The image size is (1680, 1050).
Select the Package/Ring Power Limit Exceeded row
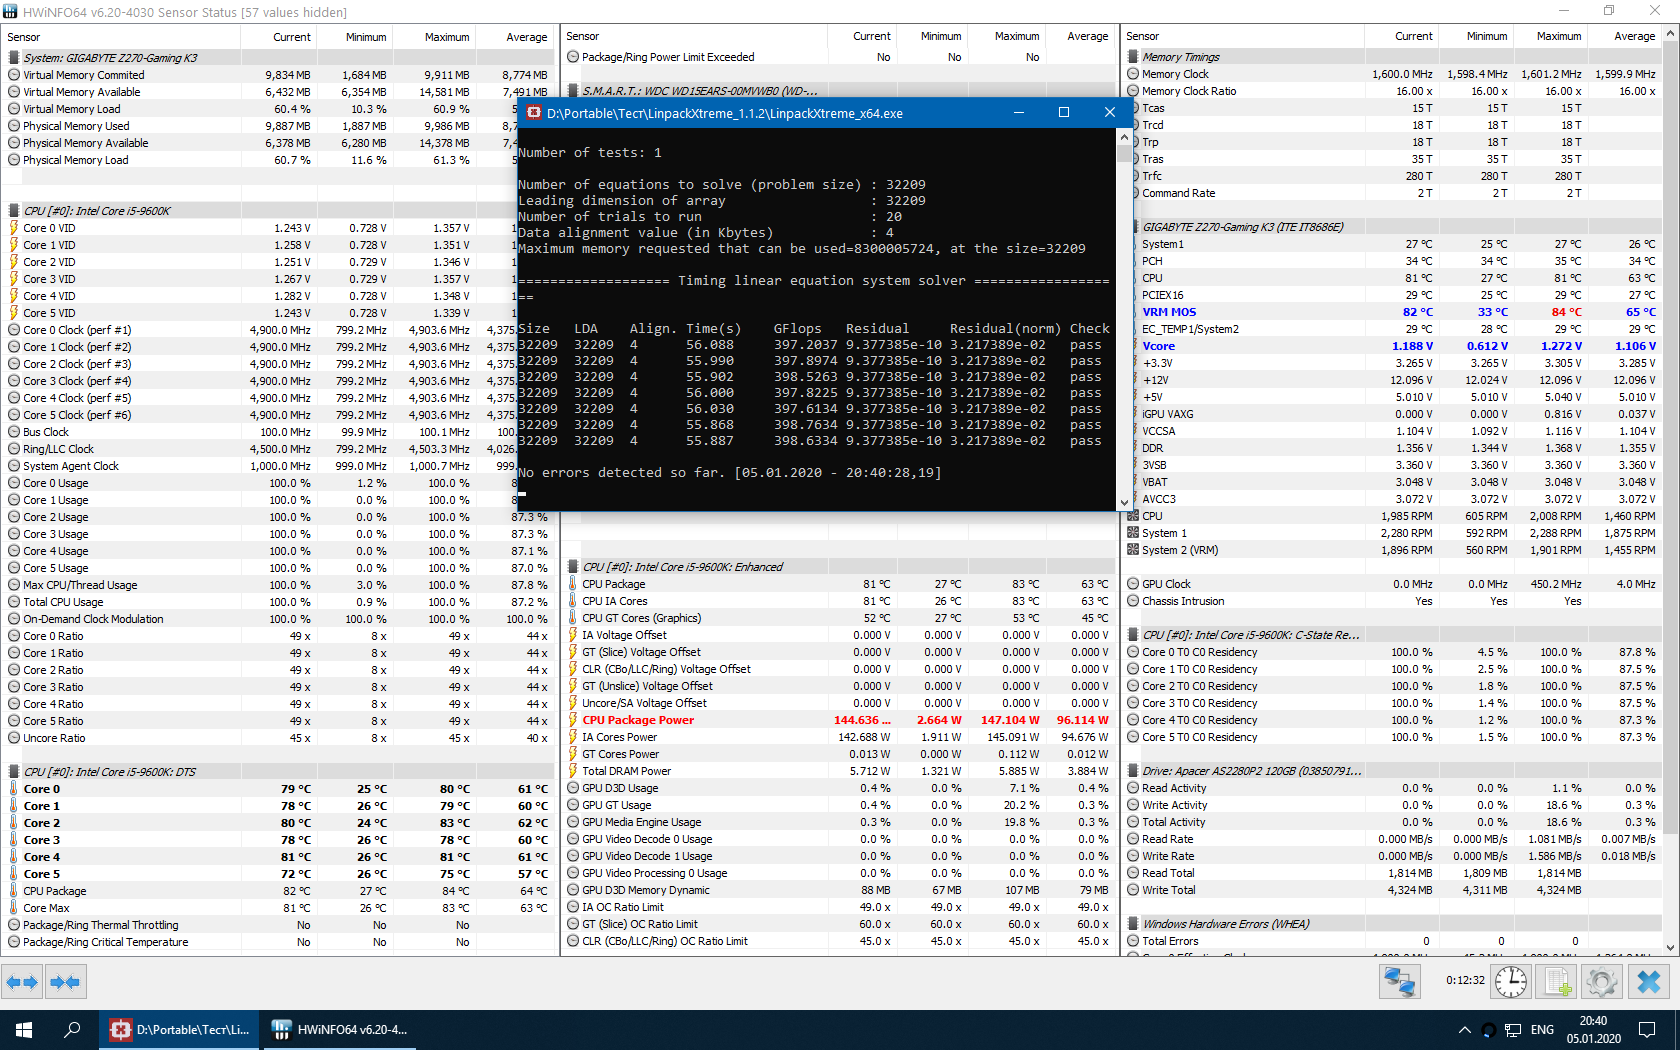[x=838, y=57]
